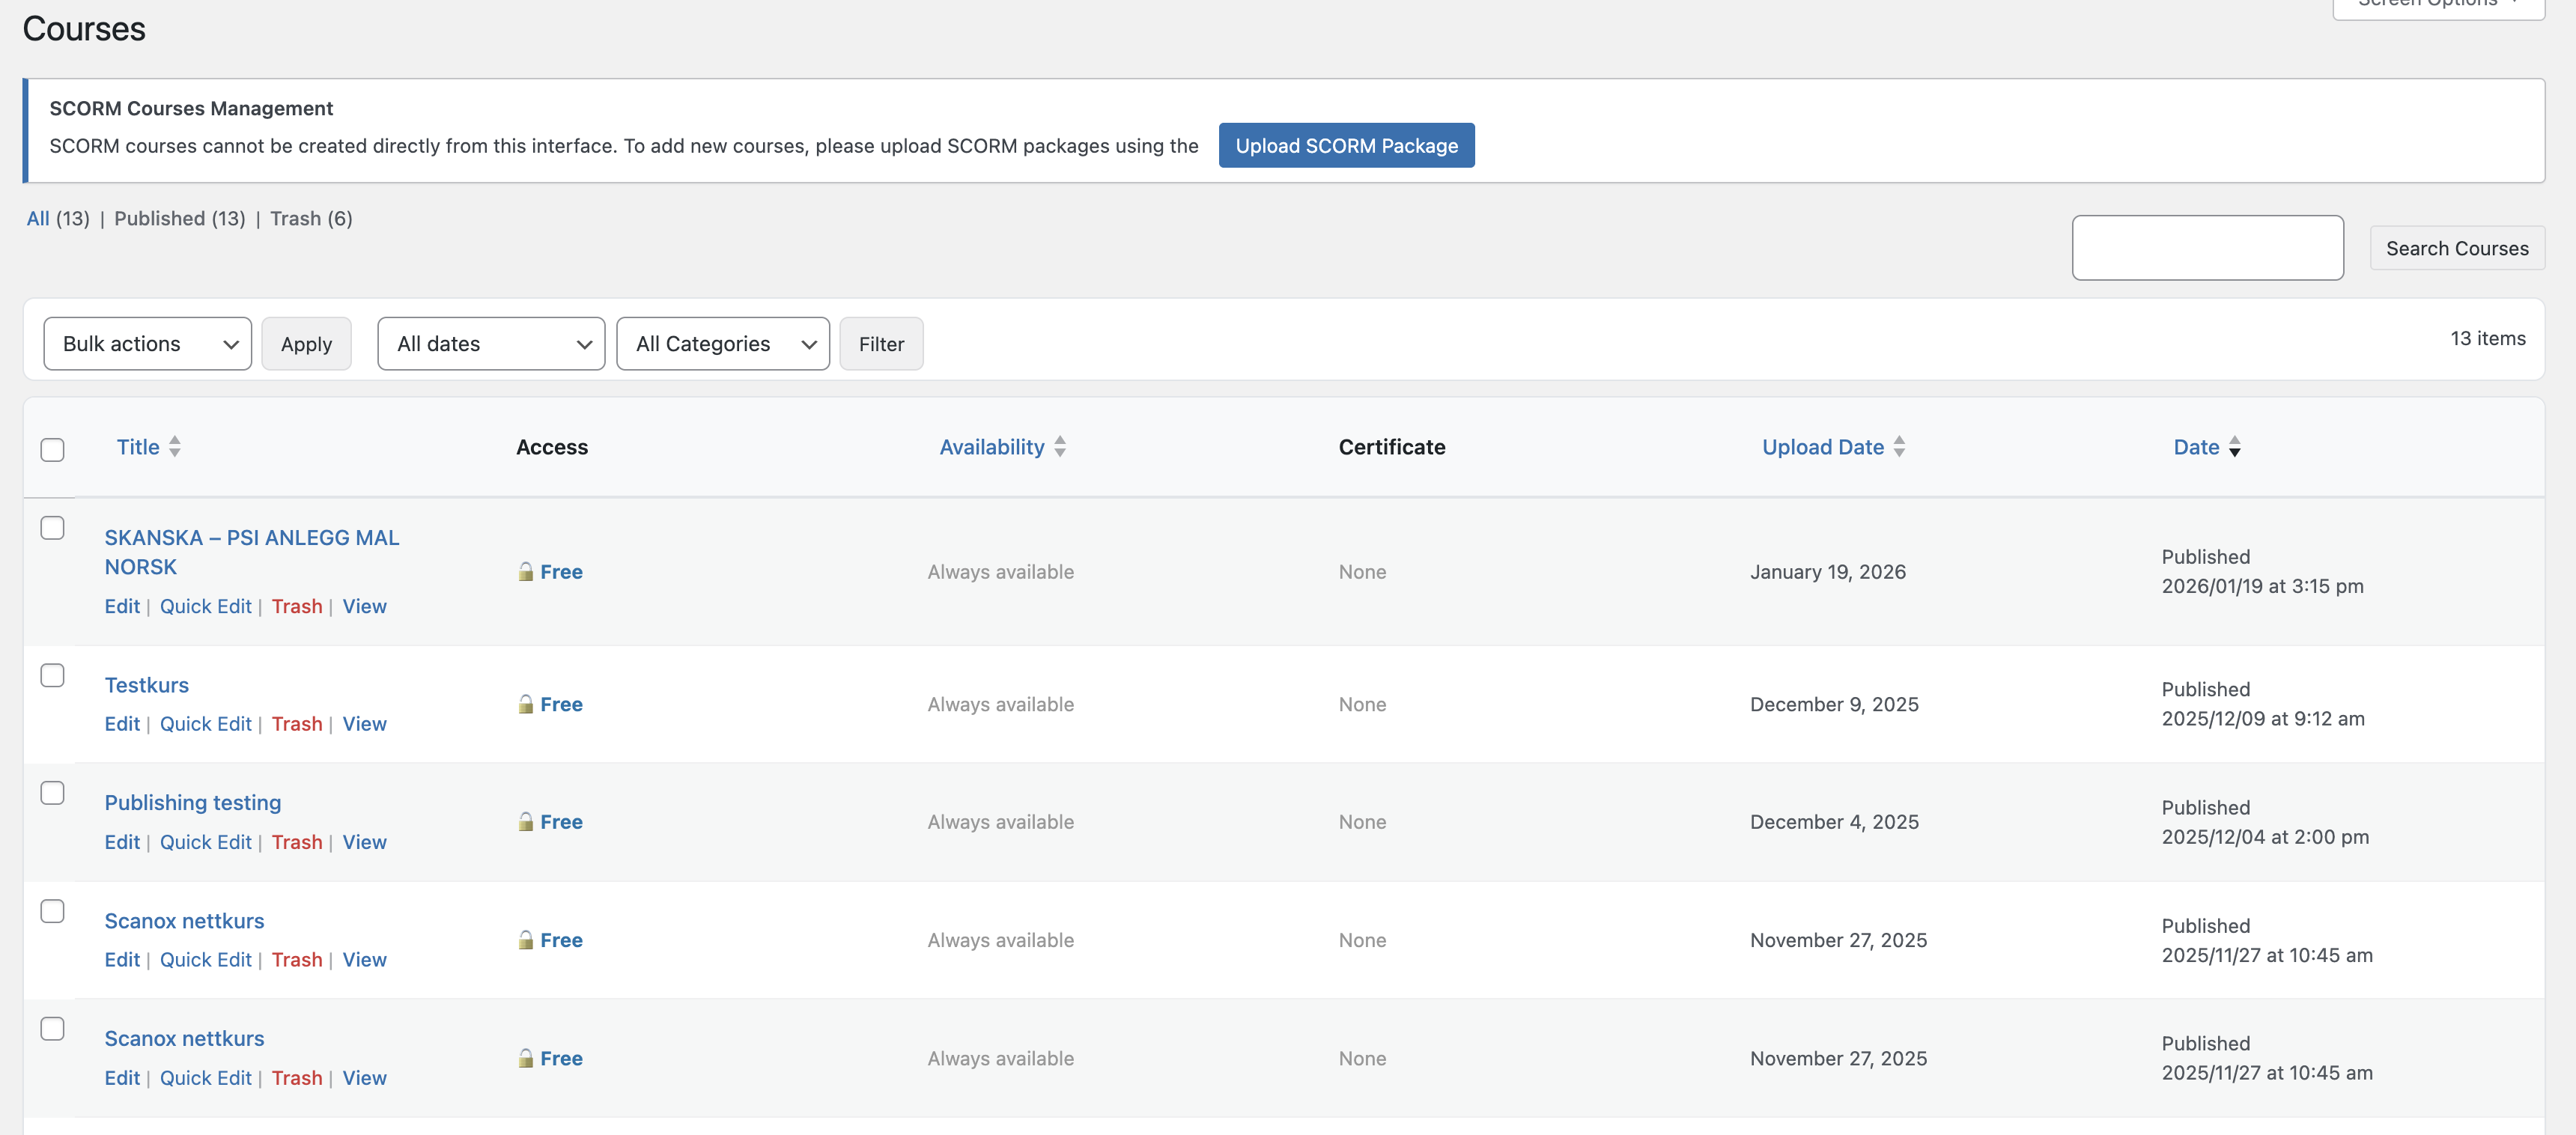Screen dimensions: 2576x1135
Task: Check the box for Scanox nettkurs
Action: (53, 911)
